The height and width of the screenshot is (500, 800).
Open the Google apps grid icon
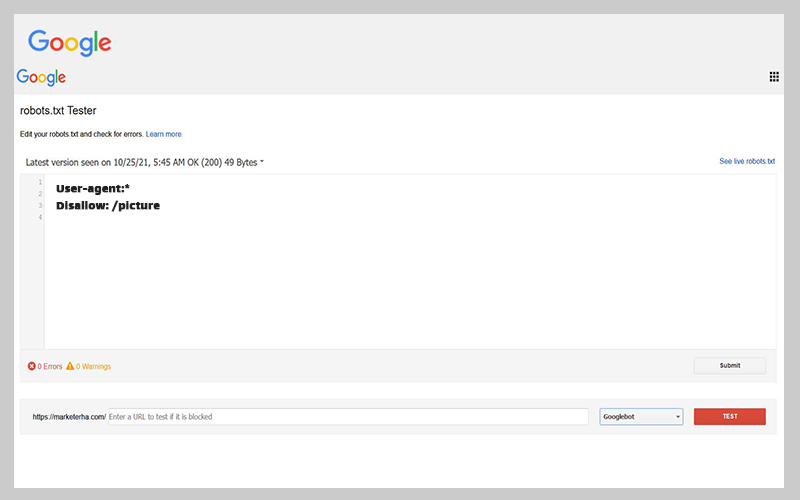(x=774, y=77)
